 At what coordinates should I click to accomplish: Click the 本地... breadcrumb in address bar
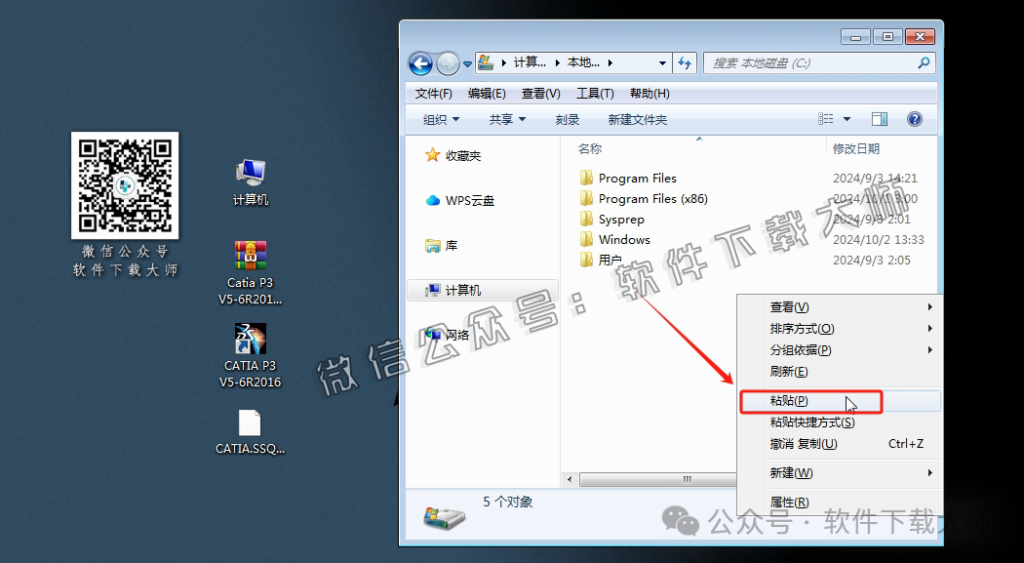pyautogui.click(x=583, y=63)
